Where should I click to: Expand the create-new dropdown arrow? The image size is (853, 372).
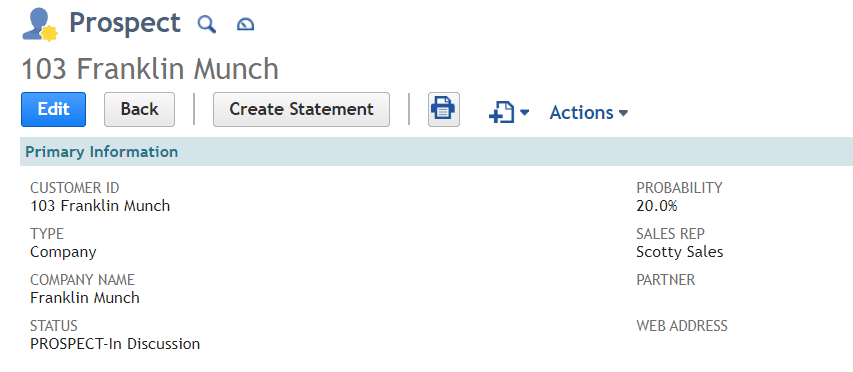(524, 113)
